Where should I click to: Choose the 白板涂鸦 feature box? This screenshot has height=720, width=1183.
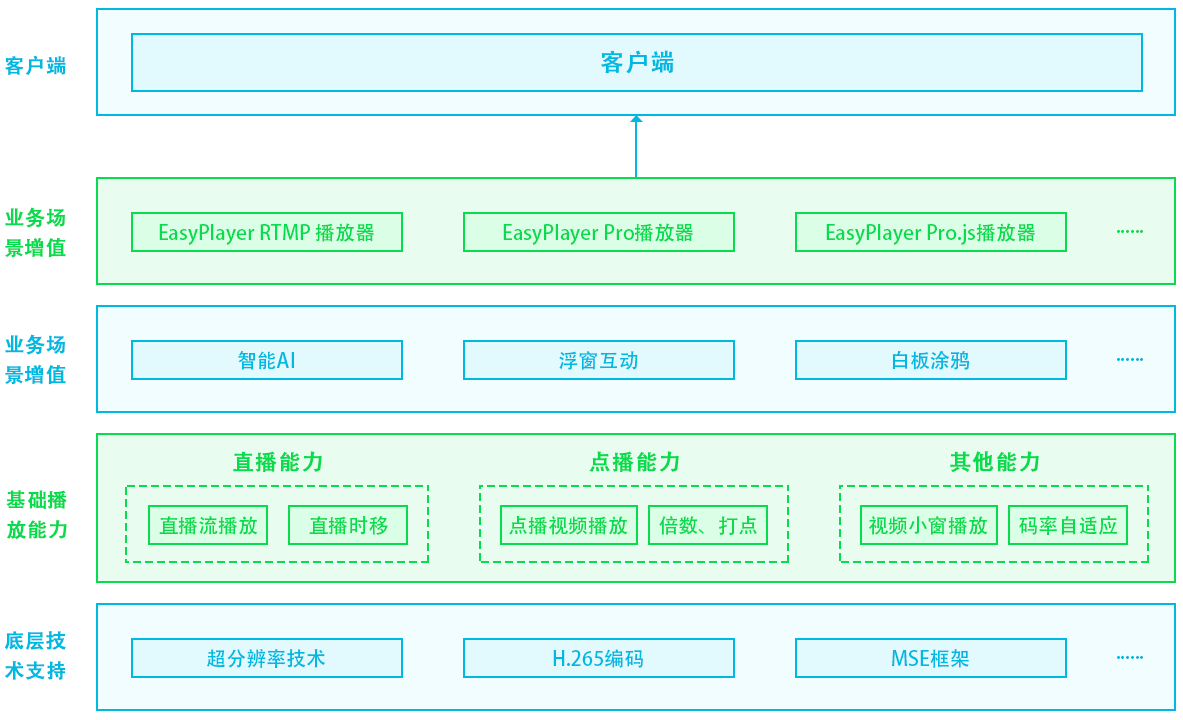(930, 360)
